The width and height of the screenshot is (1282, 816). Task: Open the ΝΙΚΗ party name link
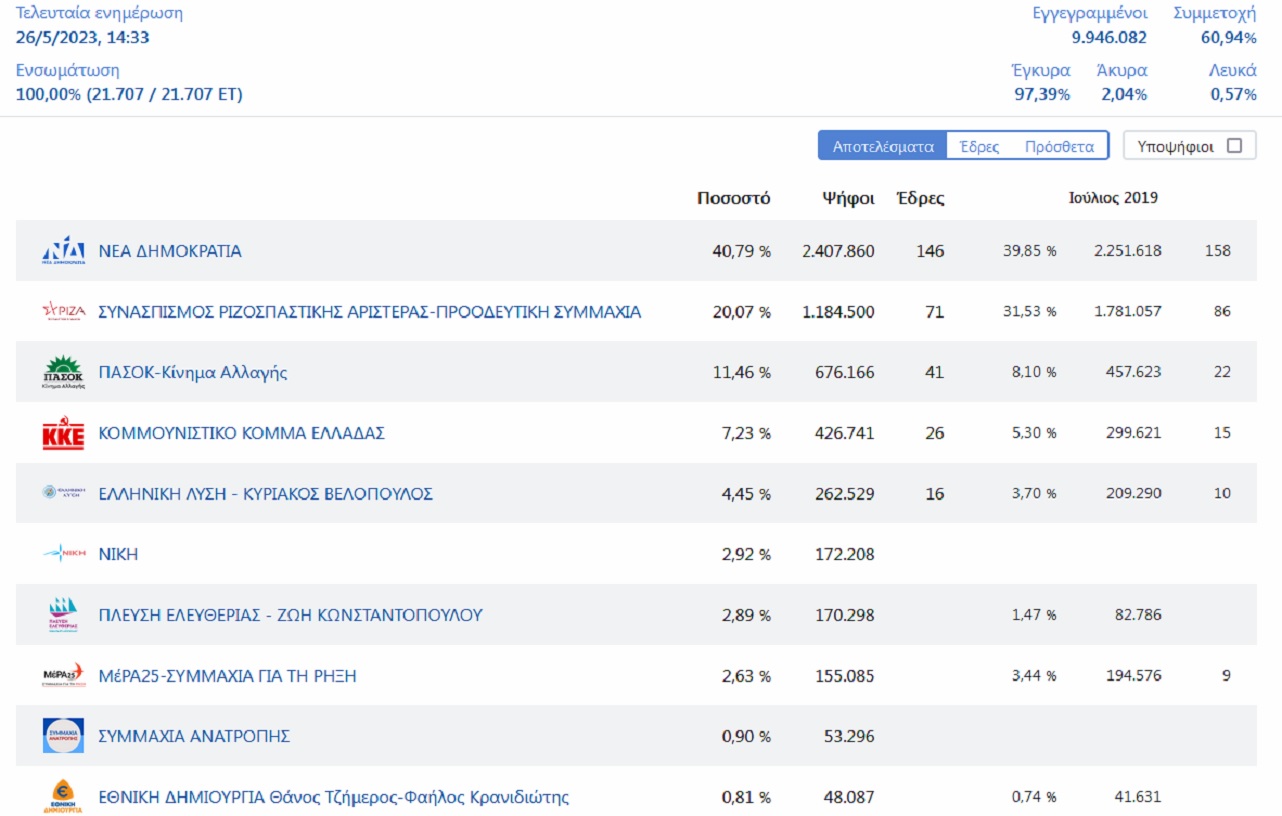coord(118,554)
